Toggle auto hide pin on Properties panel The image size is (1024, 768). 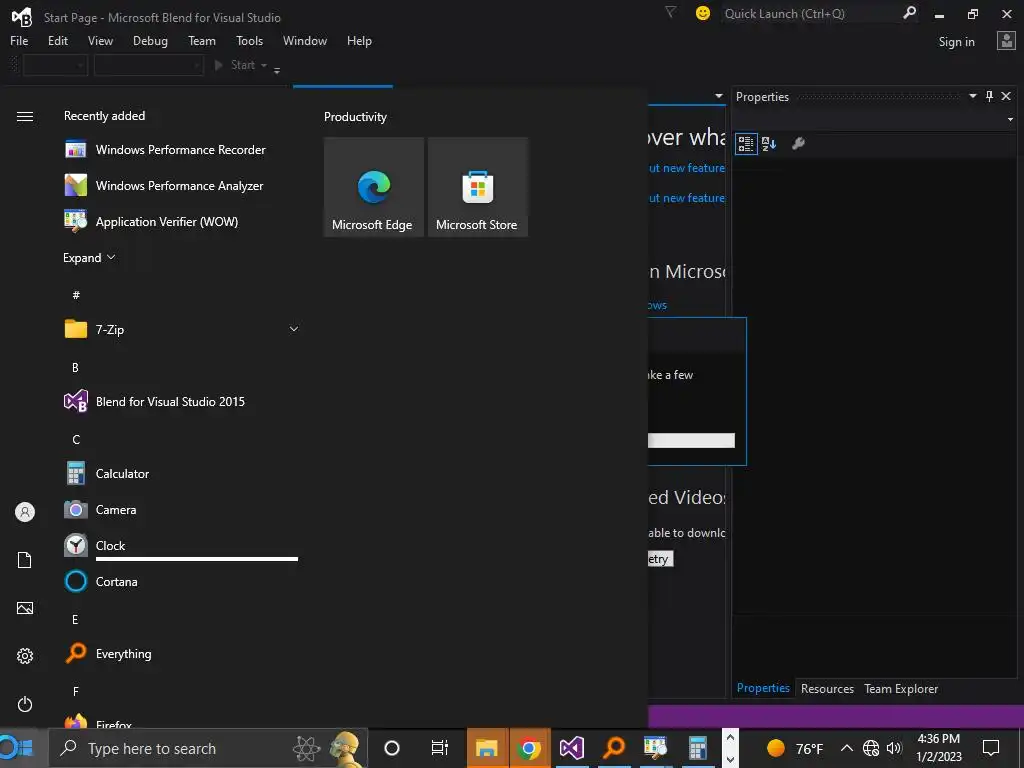989,96
